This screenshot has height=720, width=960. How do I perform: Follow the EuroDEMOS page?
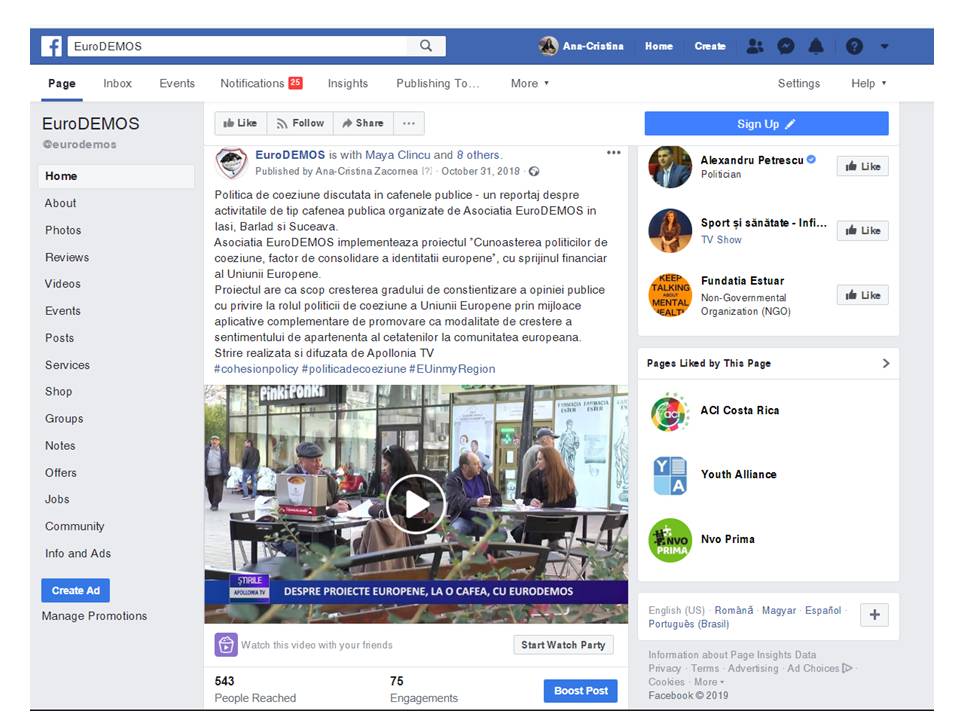point(300,123)
